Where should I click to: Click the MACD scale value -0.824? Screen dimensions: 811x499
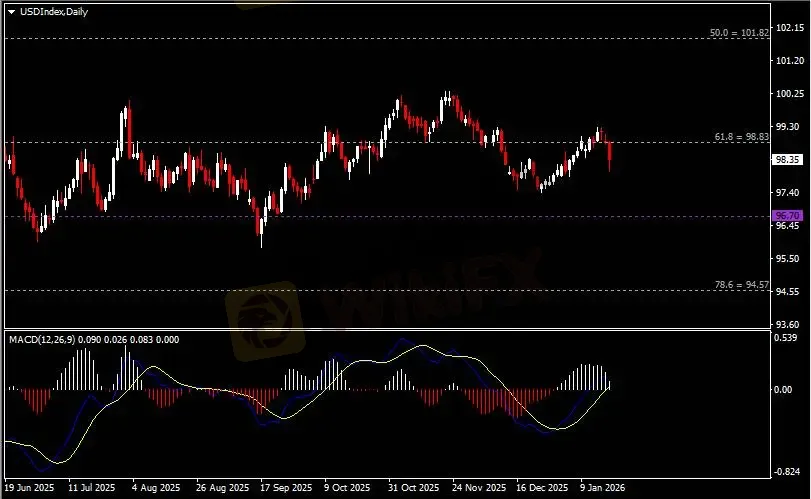coord(787,472)
